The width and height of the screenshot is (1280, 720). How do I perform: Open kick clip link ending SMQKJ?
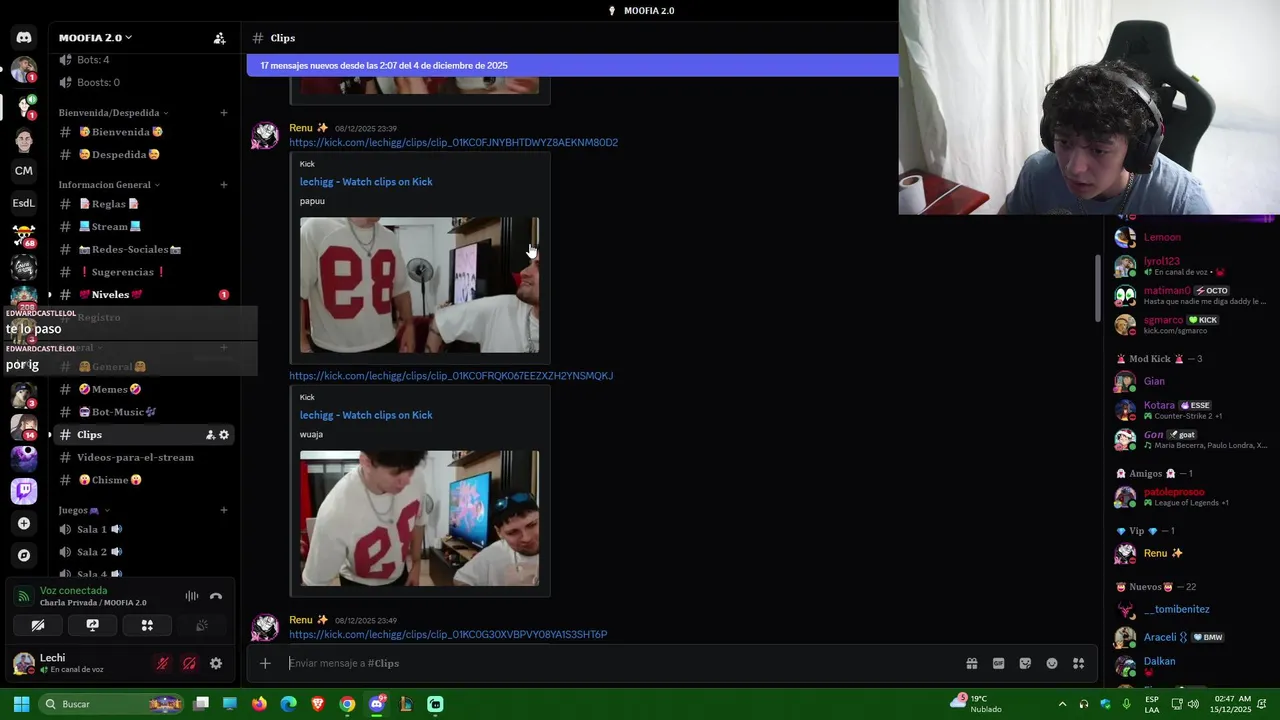451,376
